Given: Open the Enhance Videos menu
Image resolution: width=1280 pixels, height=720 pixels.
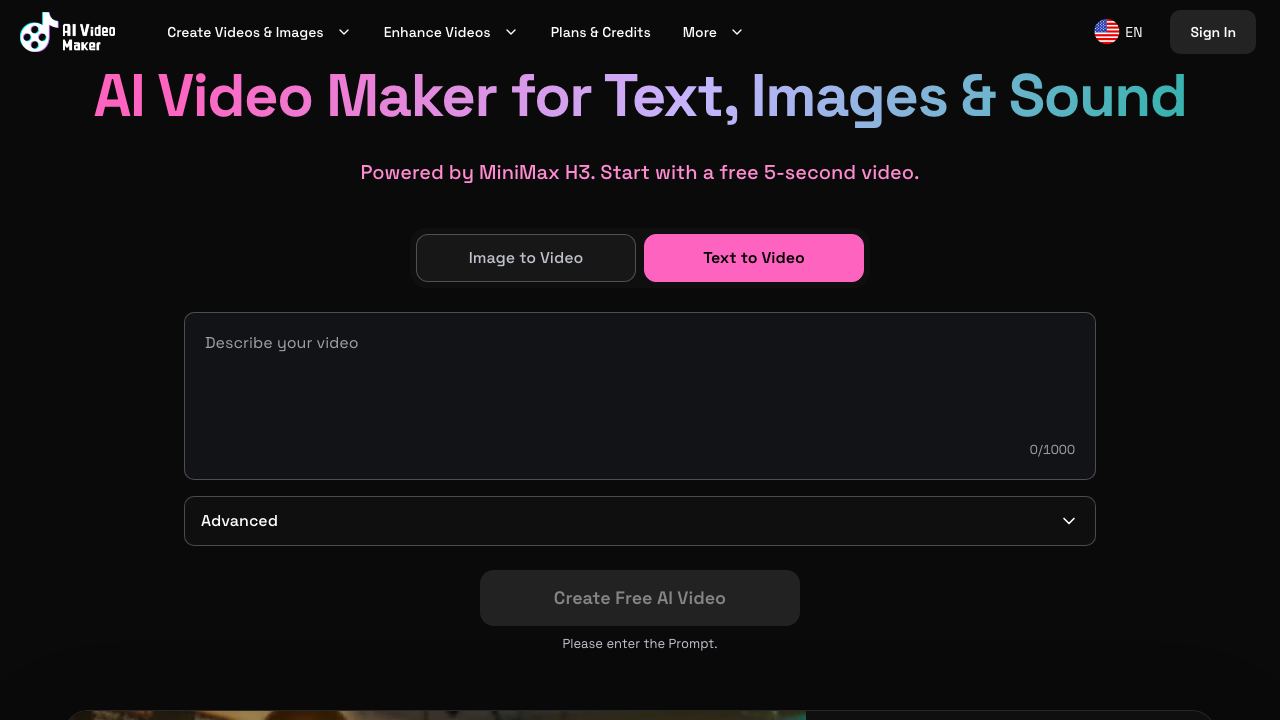Looking at the screenshot, I should point(437,32).
